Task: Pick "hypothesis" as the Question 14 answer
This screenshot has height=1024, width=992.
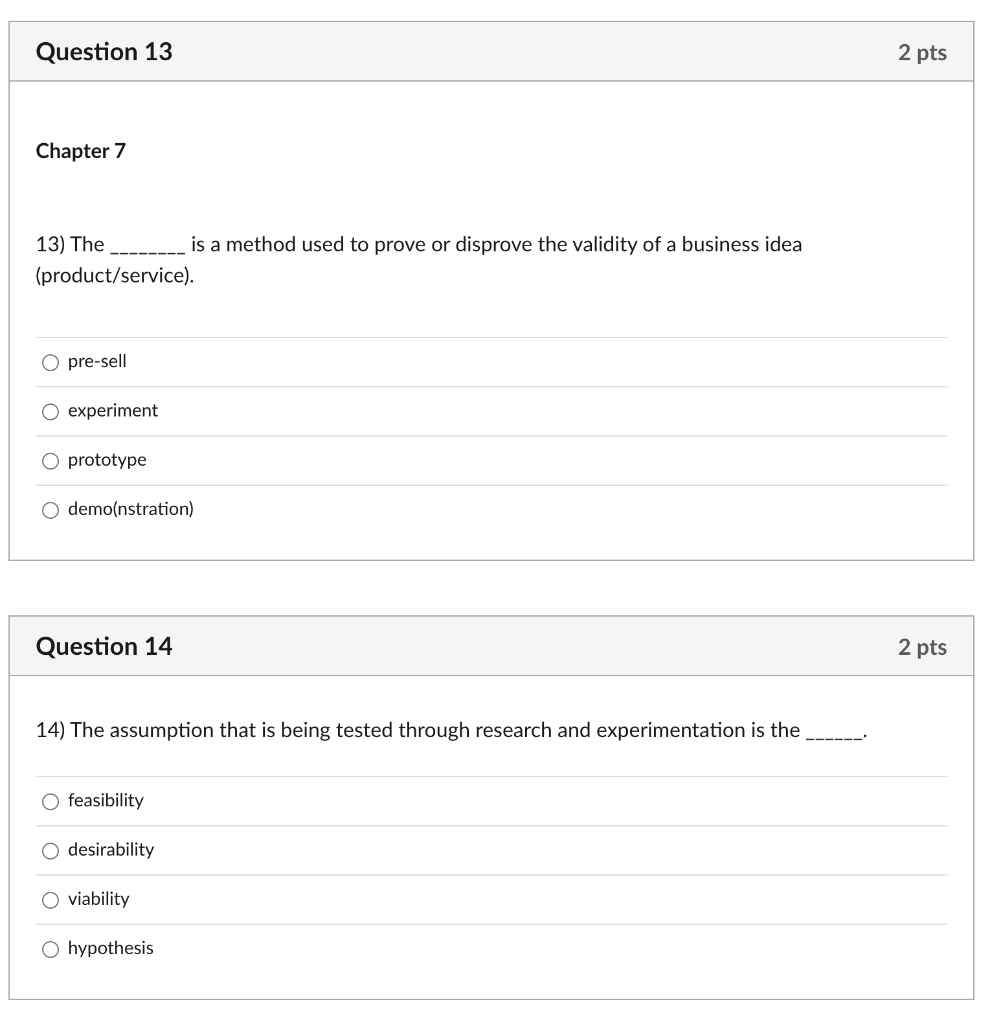Action: coord(49,949)
